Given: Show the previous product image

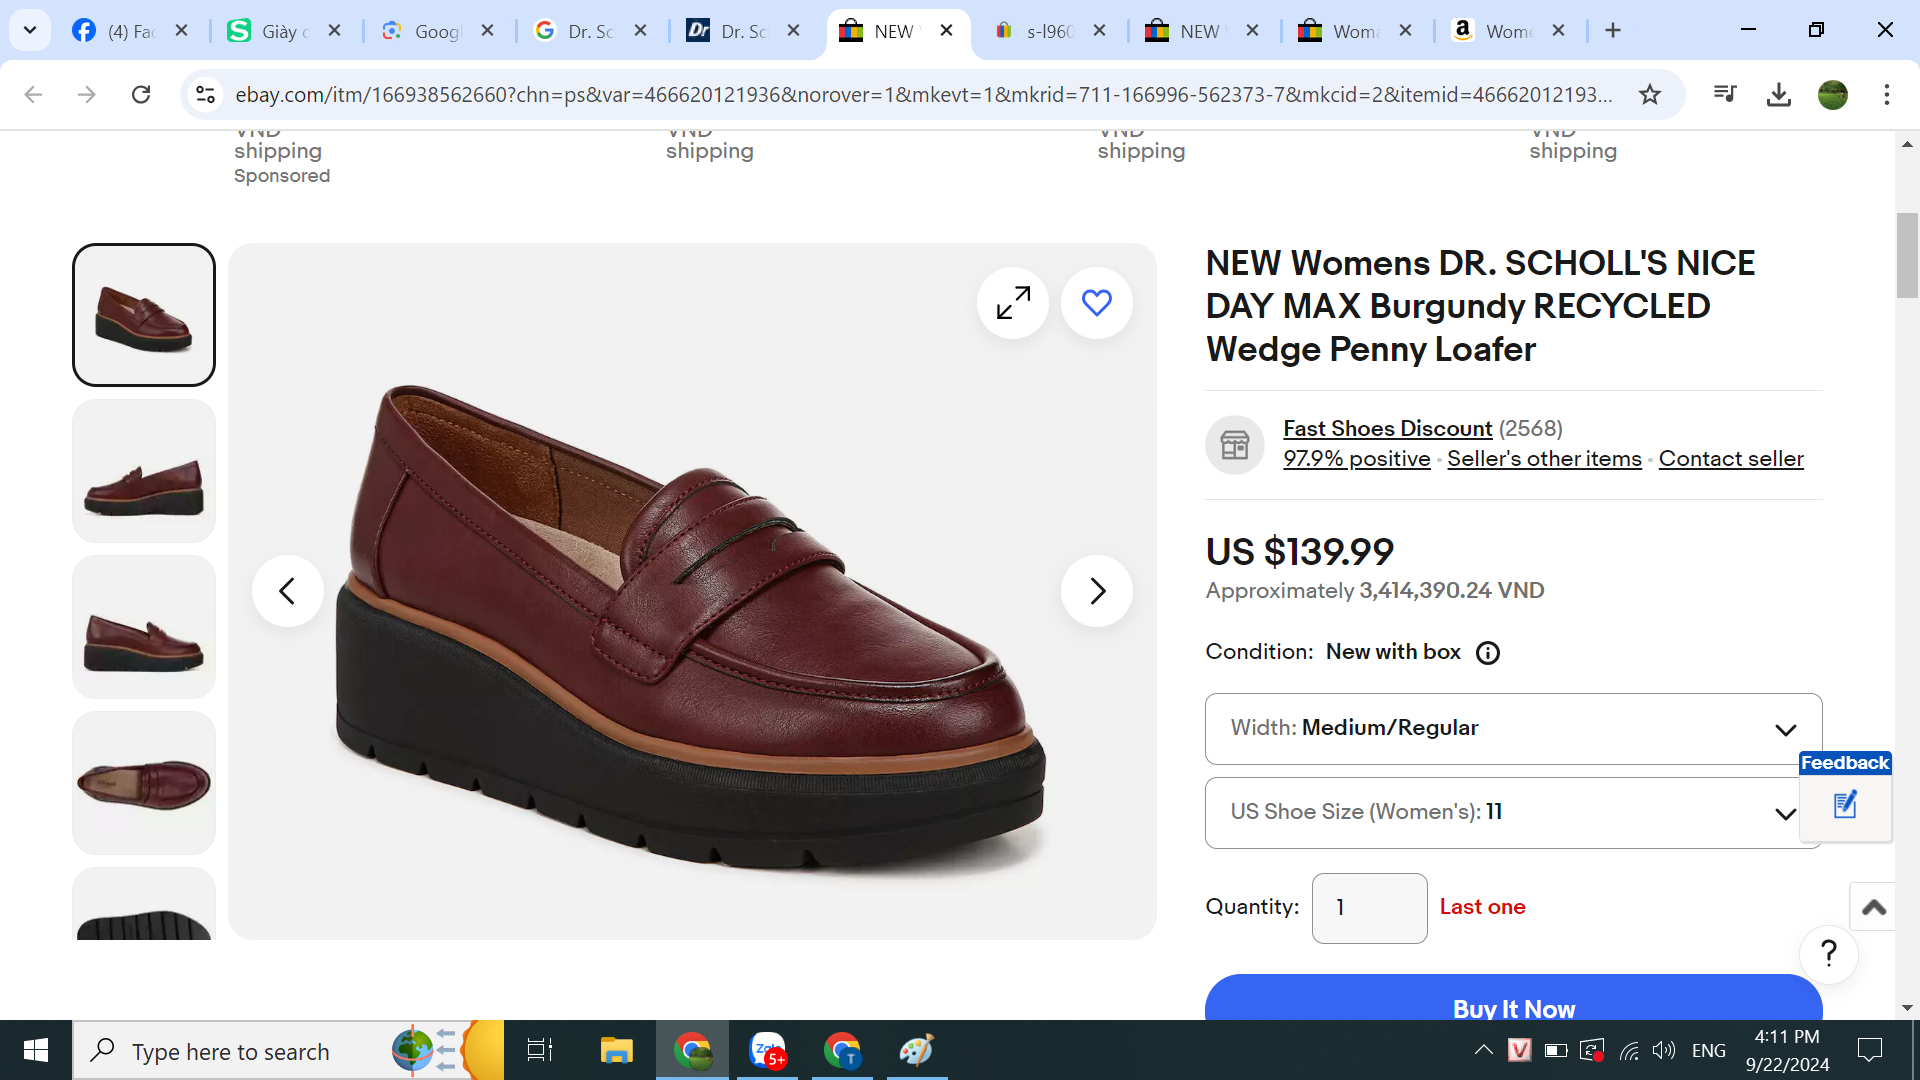Looking at the screenshot, I should point(287,591).
